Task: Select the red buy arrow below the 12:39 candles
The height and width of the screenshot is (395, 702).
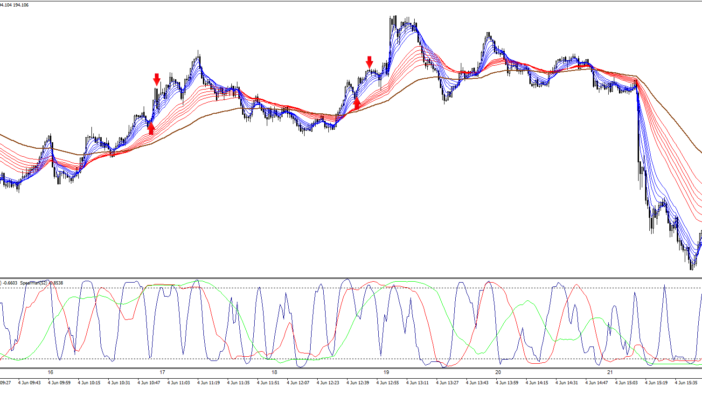Action: tap(357, 104)
